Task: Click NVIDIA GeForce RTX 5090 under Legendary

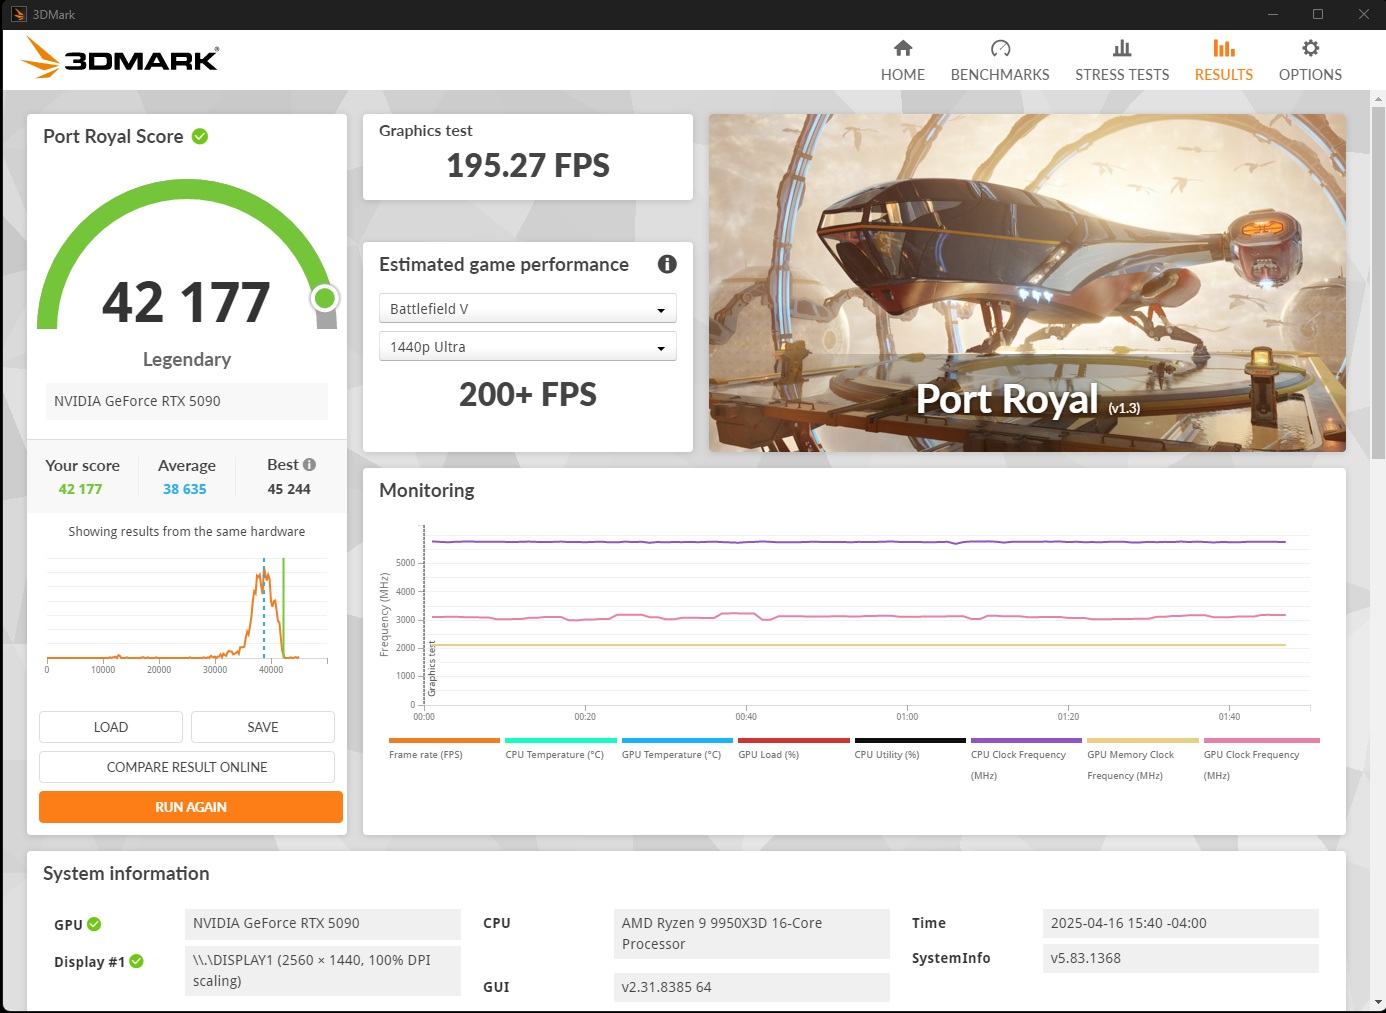Action: [x=187, y=401]
